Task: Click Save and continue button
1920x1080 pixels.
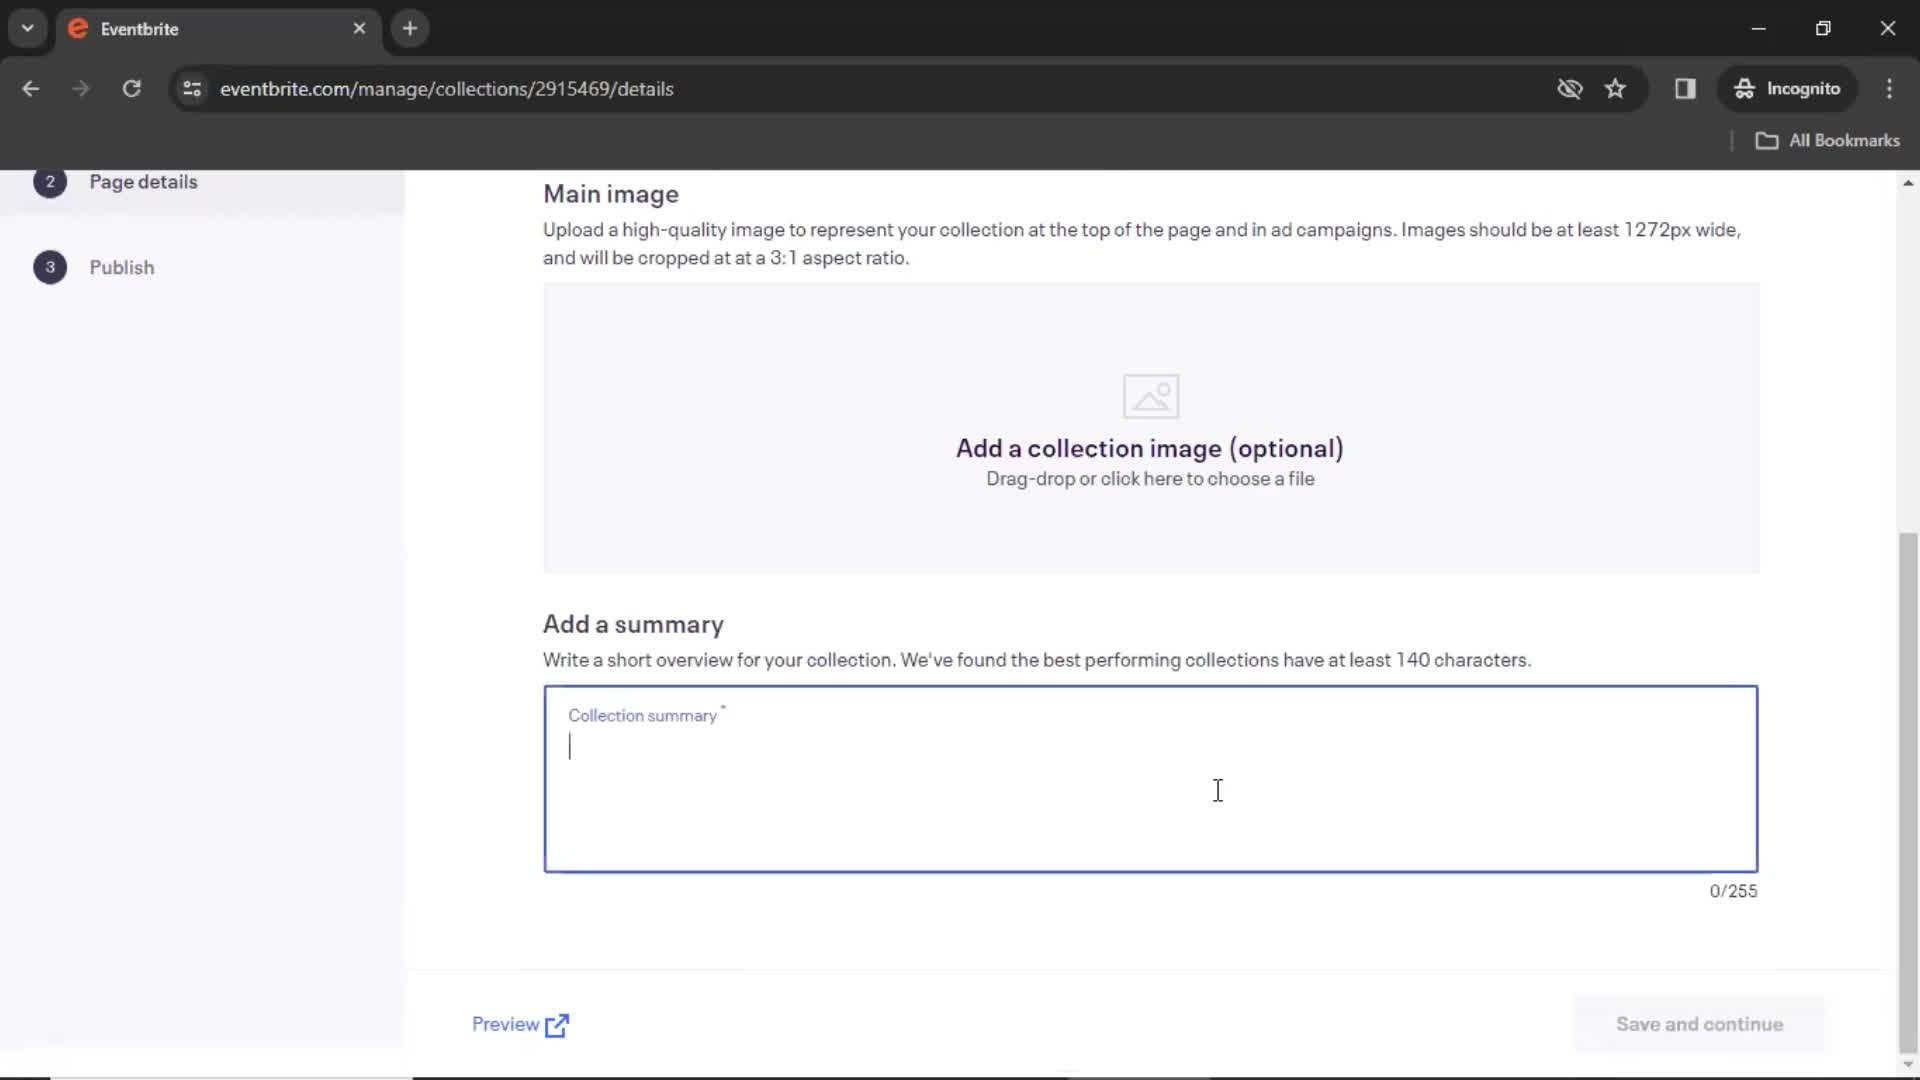Action: 1699,1024
